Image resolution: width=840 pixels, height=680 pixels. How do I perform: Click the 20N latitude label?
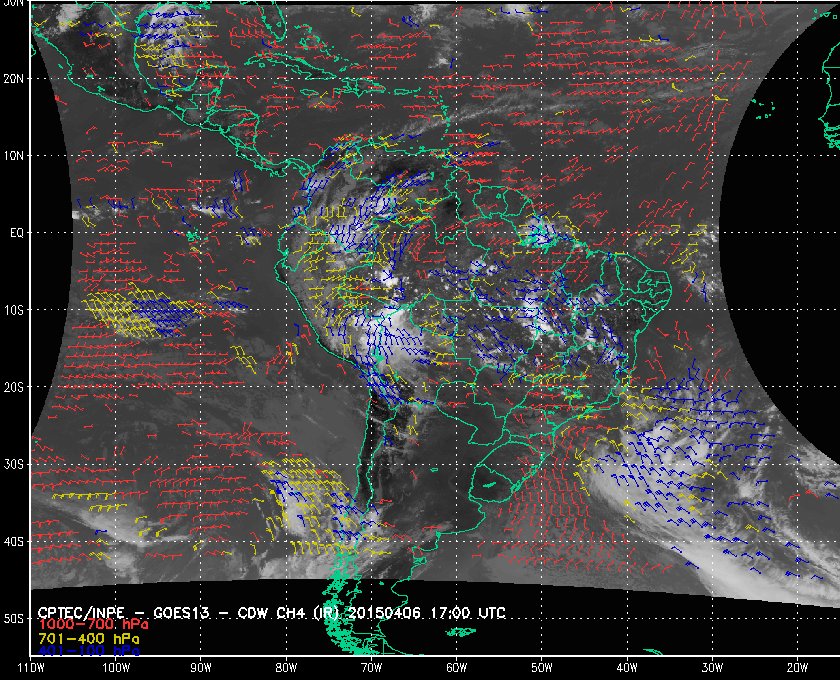point(13,78)
